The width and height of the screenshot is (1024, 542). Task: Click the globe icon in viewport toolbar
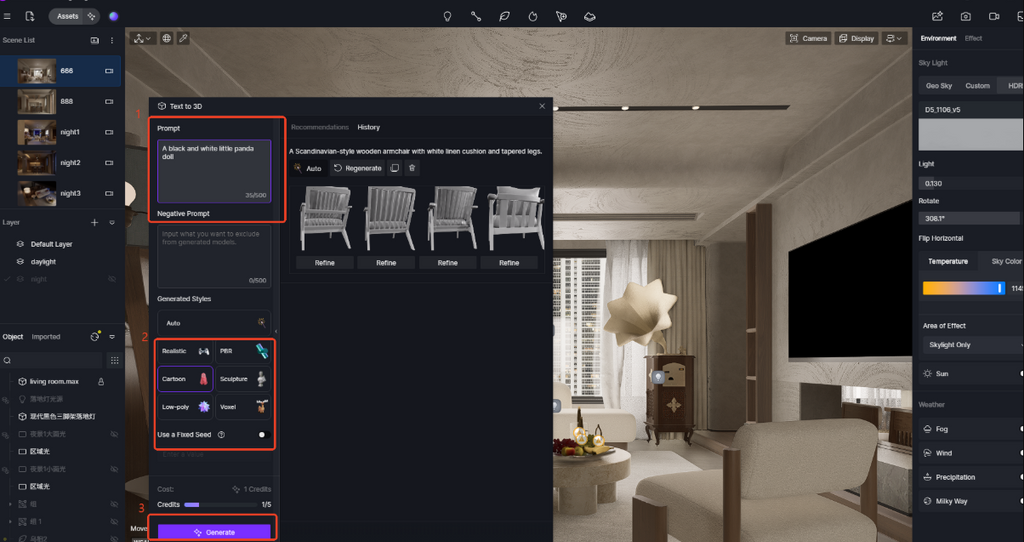[x=166, y=38]
